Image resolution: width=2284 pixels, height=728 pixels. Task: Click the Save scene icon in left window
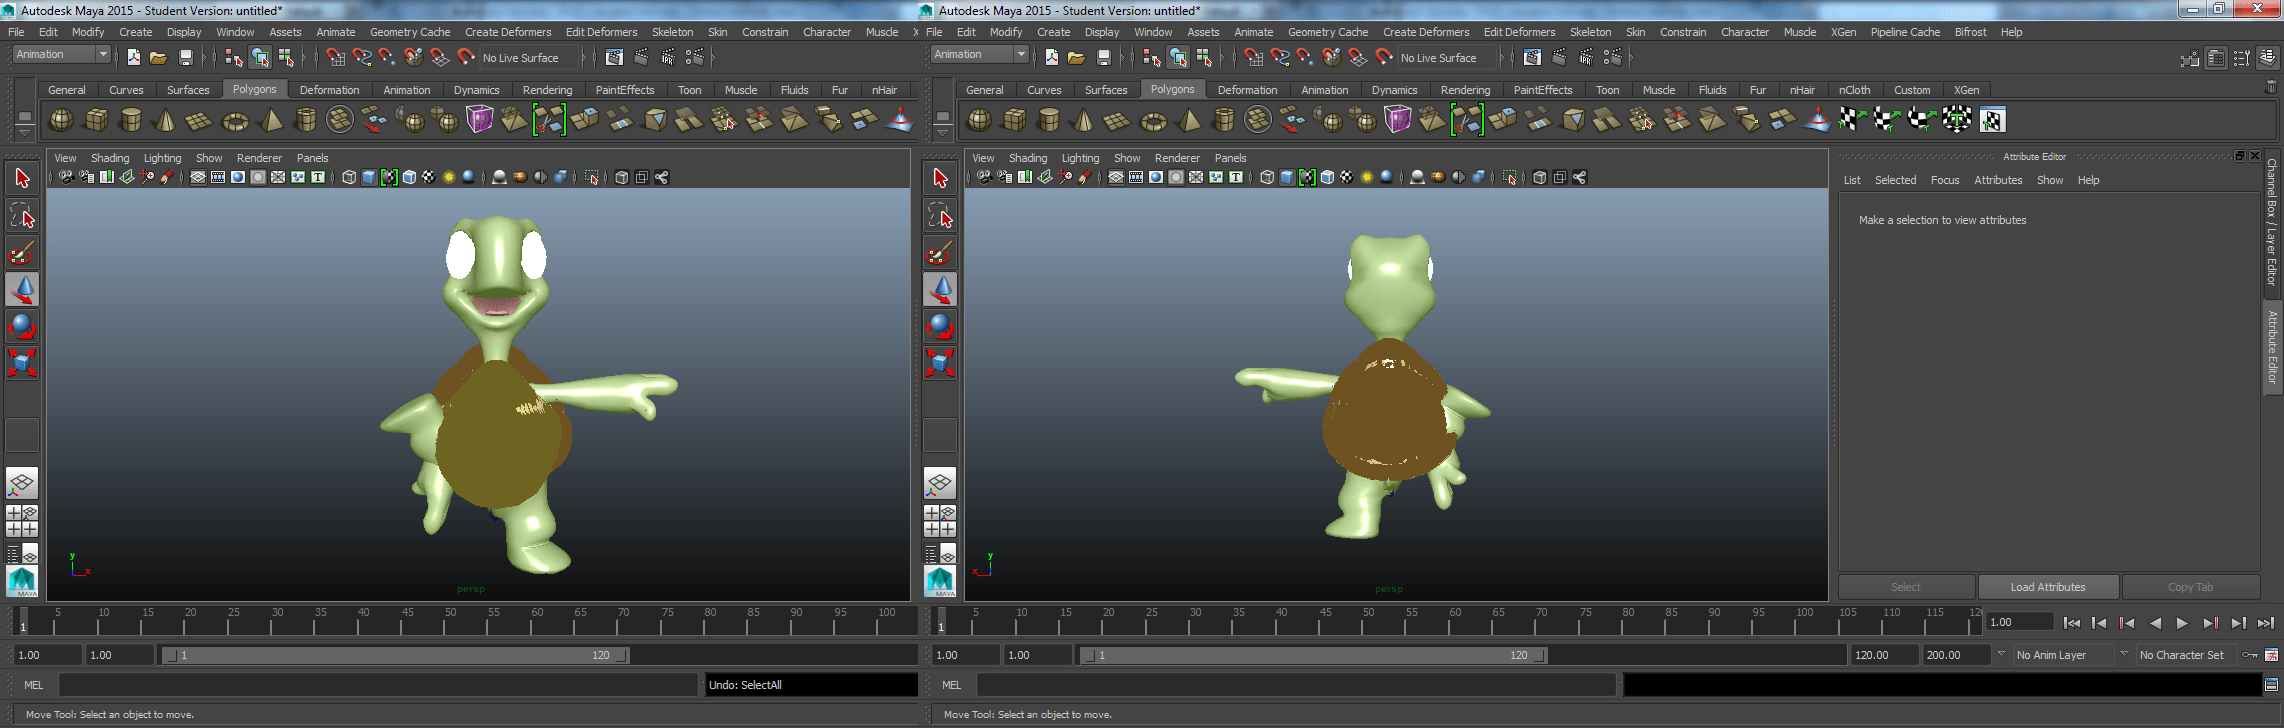[x=185, y=57]
